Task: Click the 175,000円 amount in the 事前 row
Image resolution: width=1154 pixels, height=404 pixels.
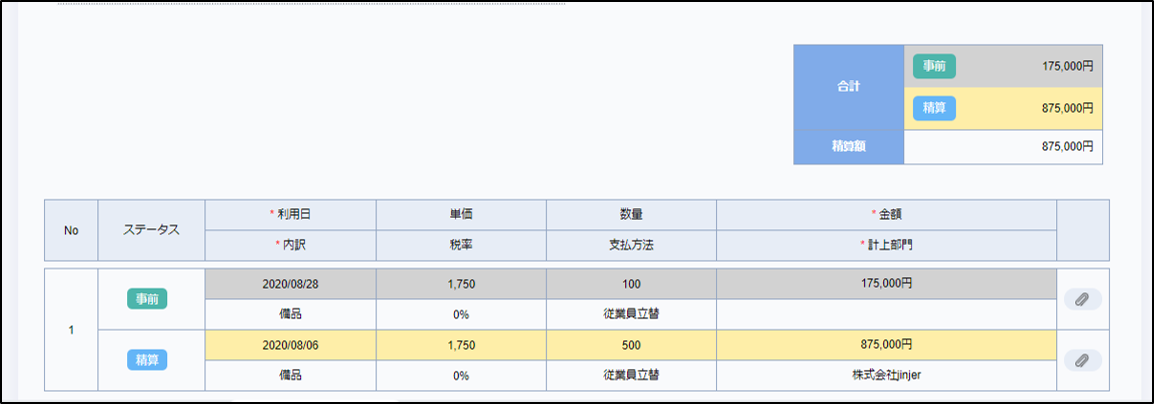Action: (886, 284)
